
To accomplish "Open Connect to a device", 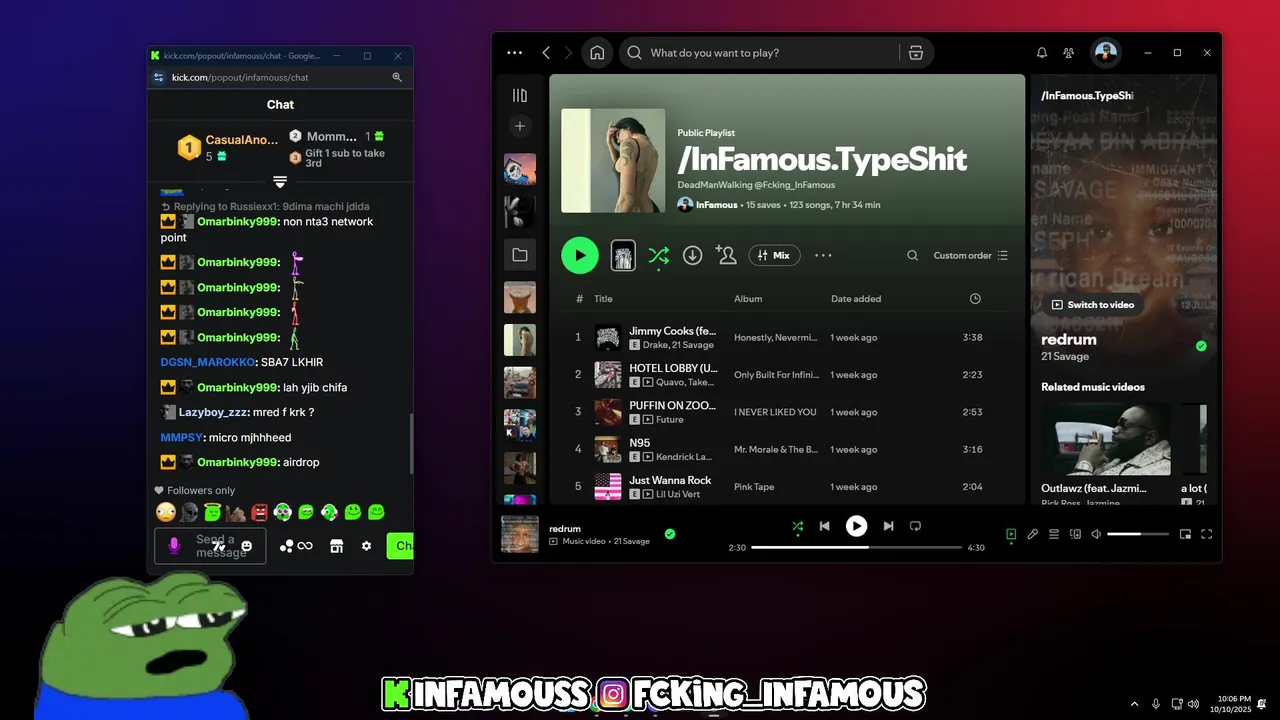I will [1075, 534].
